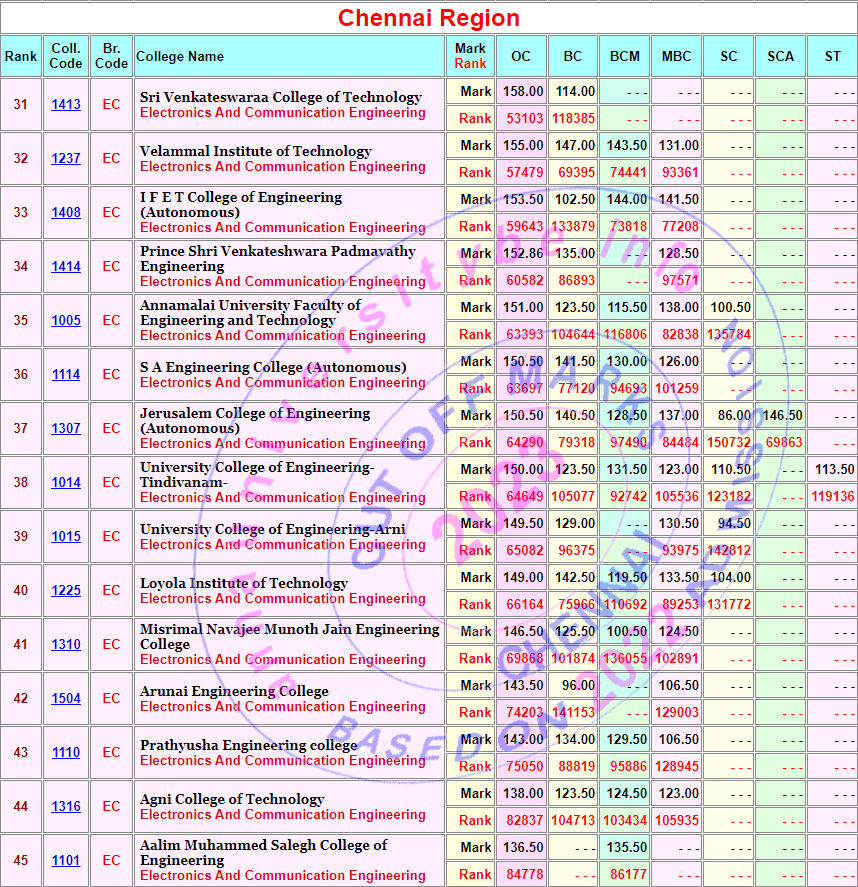
Task: Open college code 1110 link
Action: click(x=66, y=753)
